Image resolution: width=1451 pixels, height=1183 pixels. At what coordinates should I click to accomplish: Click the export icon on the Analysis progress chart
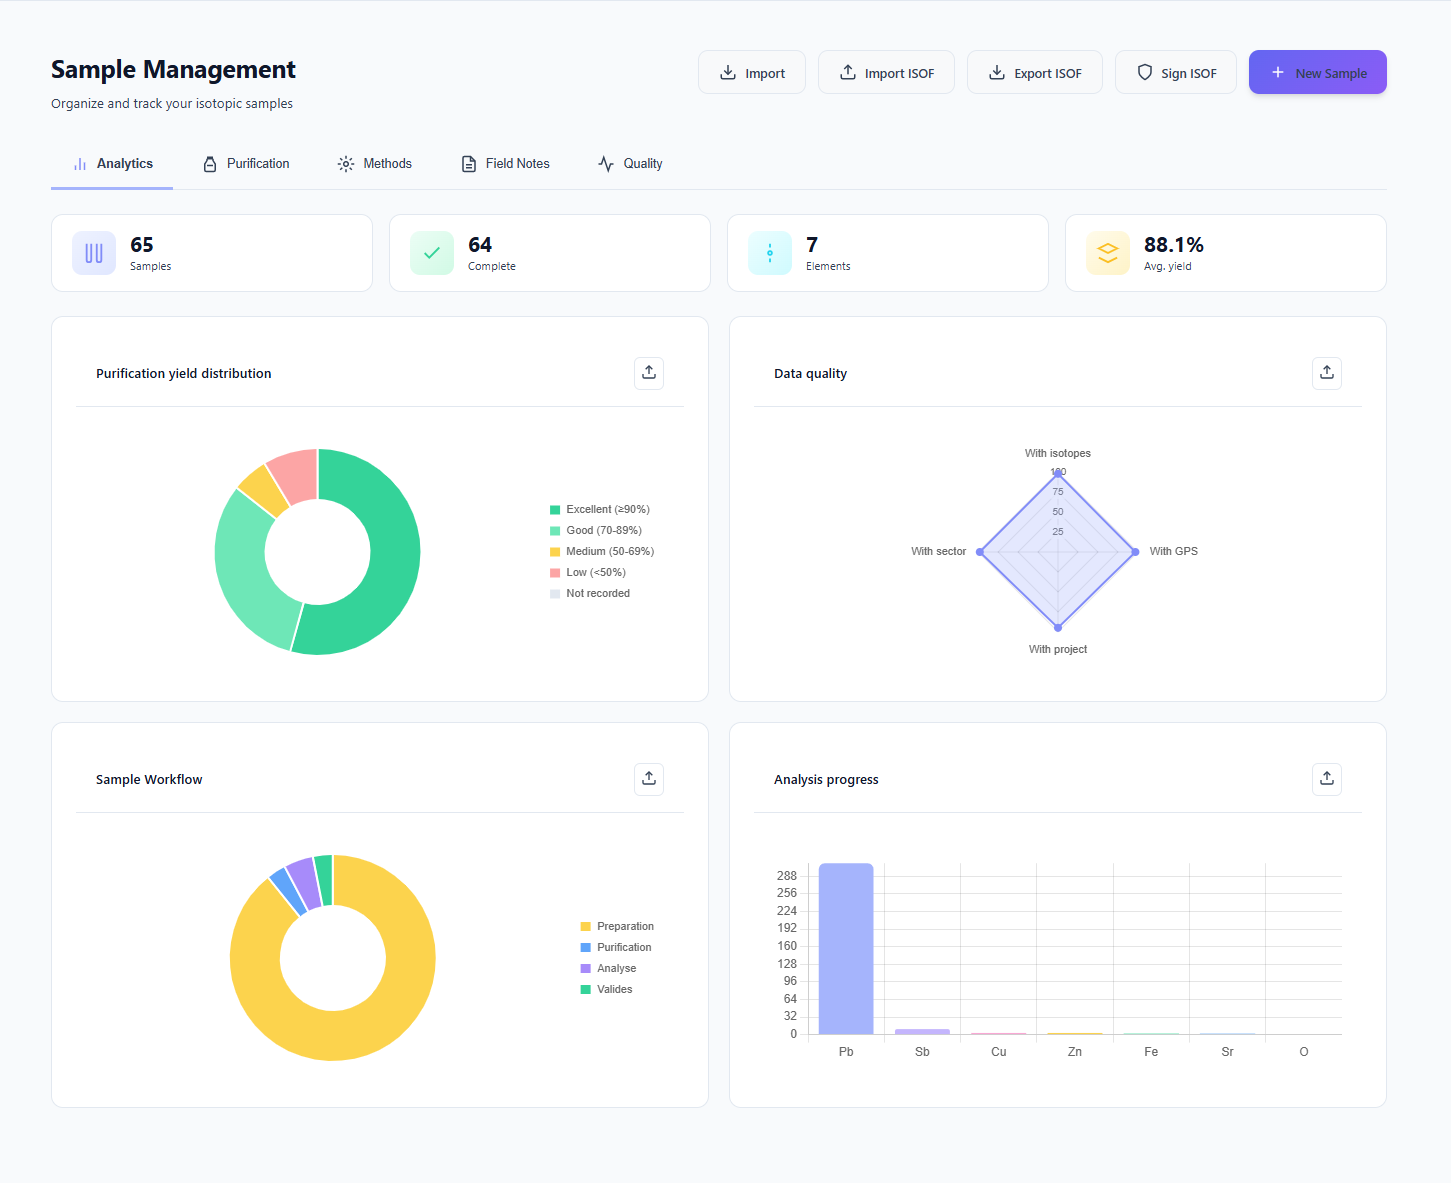1327,779
